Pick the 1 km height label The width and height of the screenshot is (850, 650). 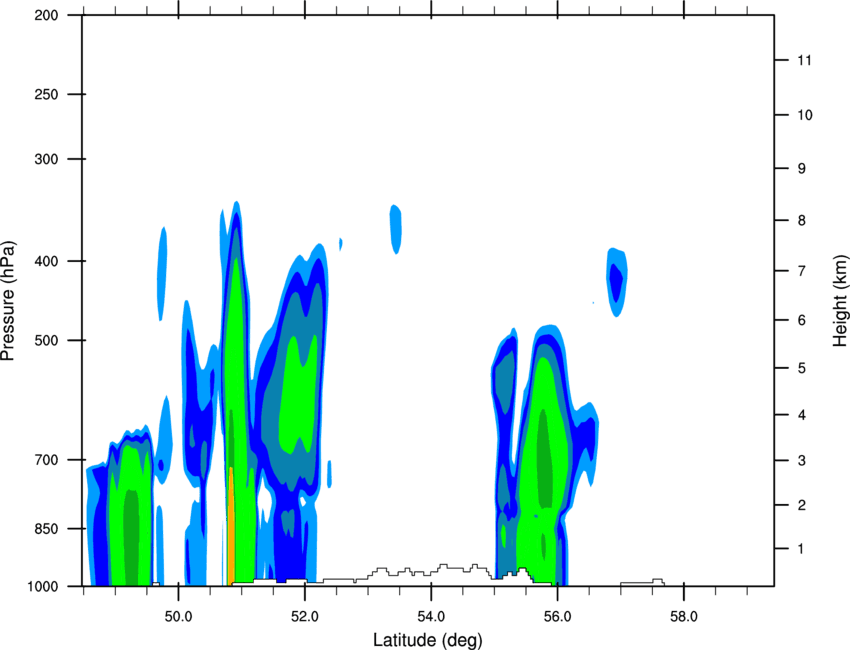click(x=801, y=549)
